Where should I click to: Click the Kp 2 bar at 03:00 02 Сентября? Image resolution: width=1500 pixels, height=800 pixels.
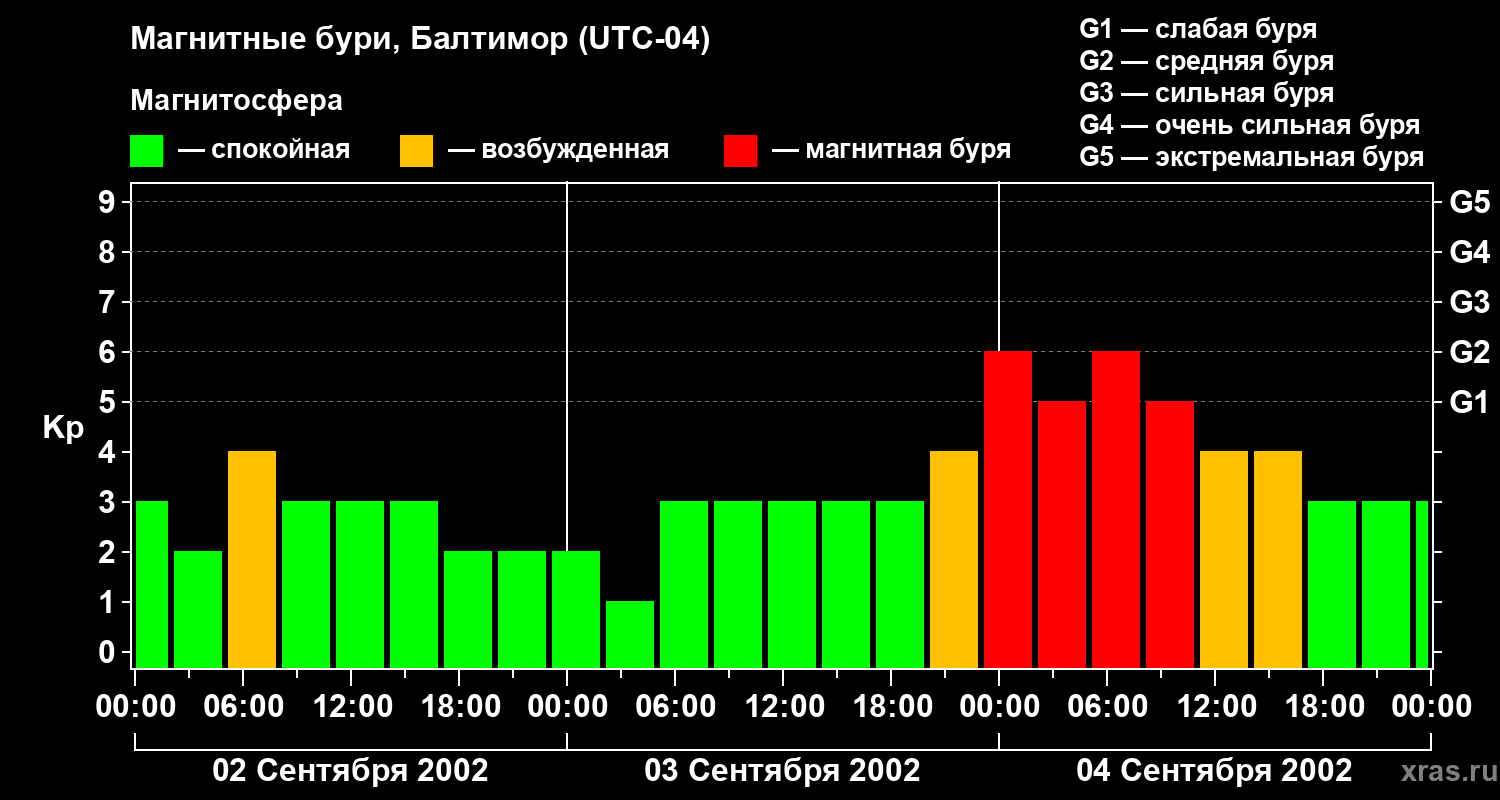198,610
